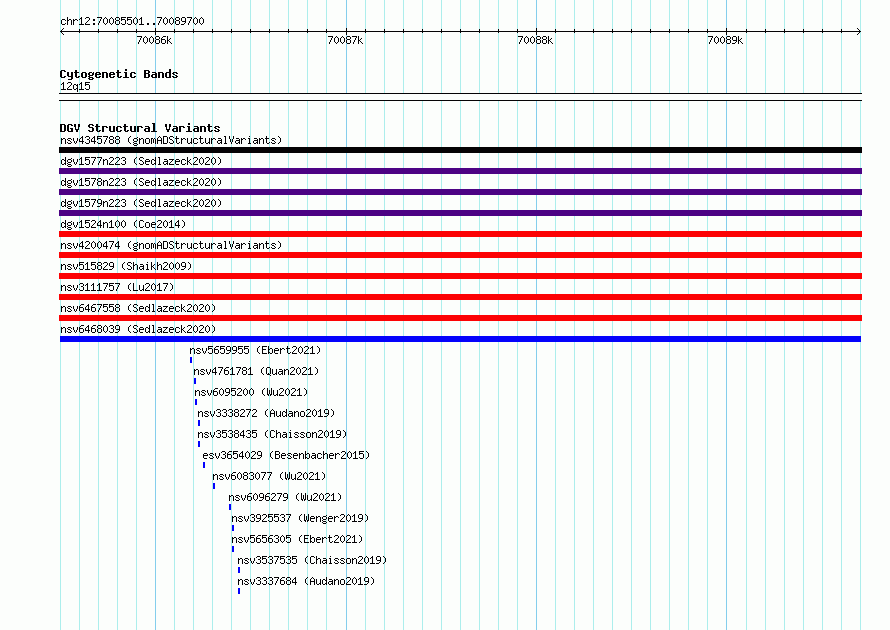Select the purple dgv1578n223 bar
The width and height of the screenshot is (890, 630).
[x=460, y=192]
